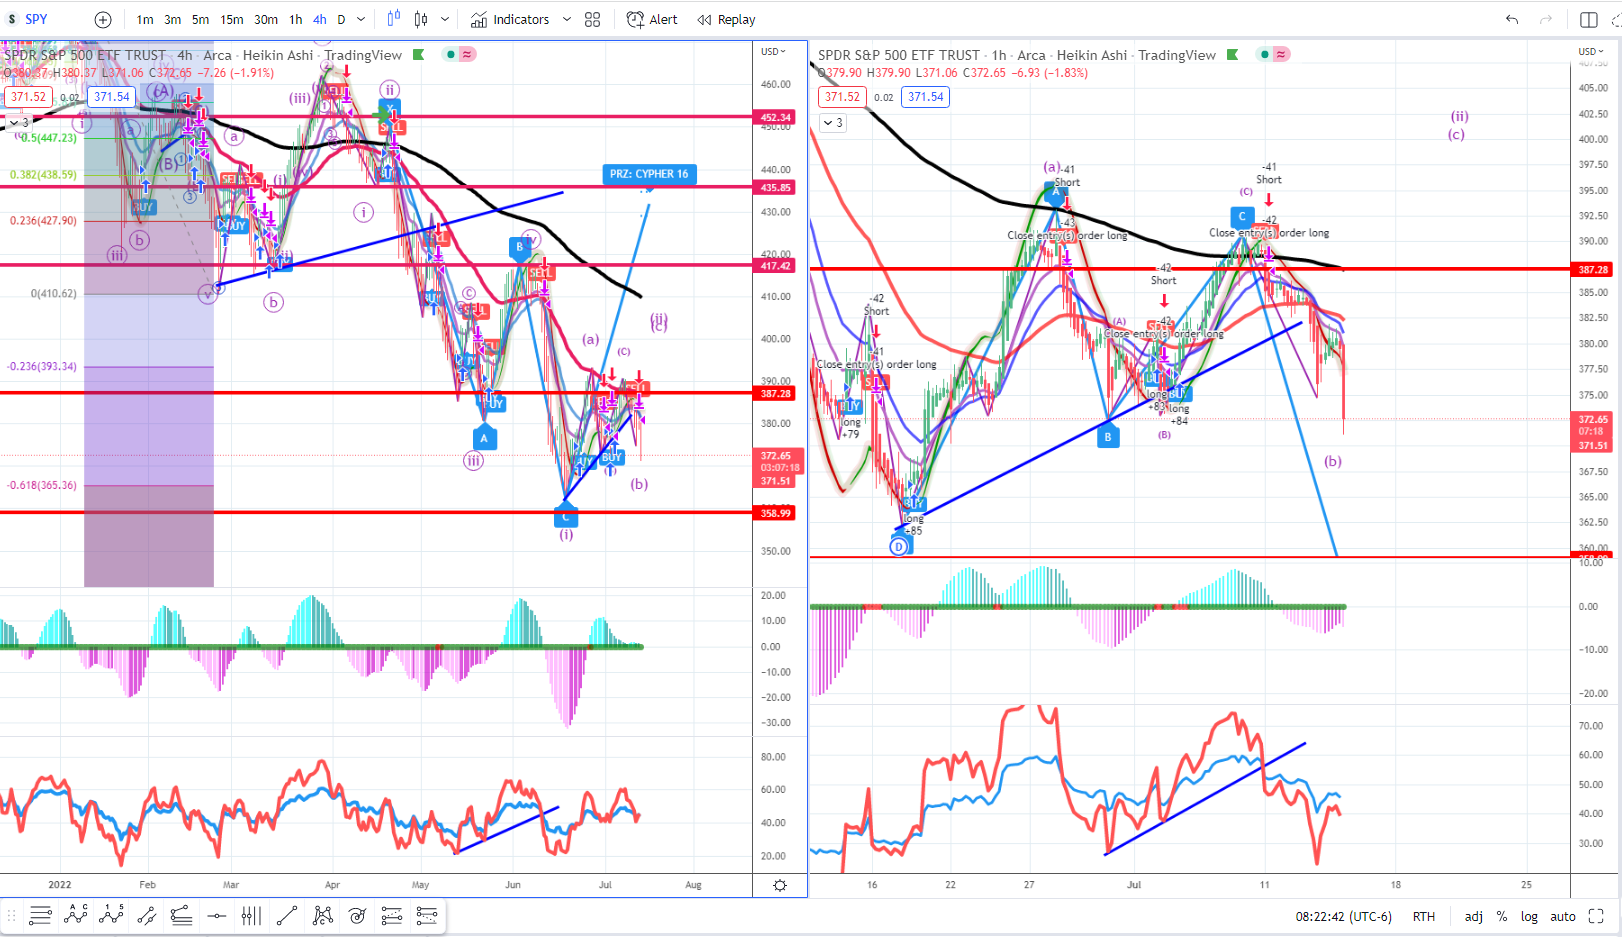Click the 371.54 buy price on right chart
The height and width of the screenshot is (937, 1622).
[x=926, y=97]
